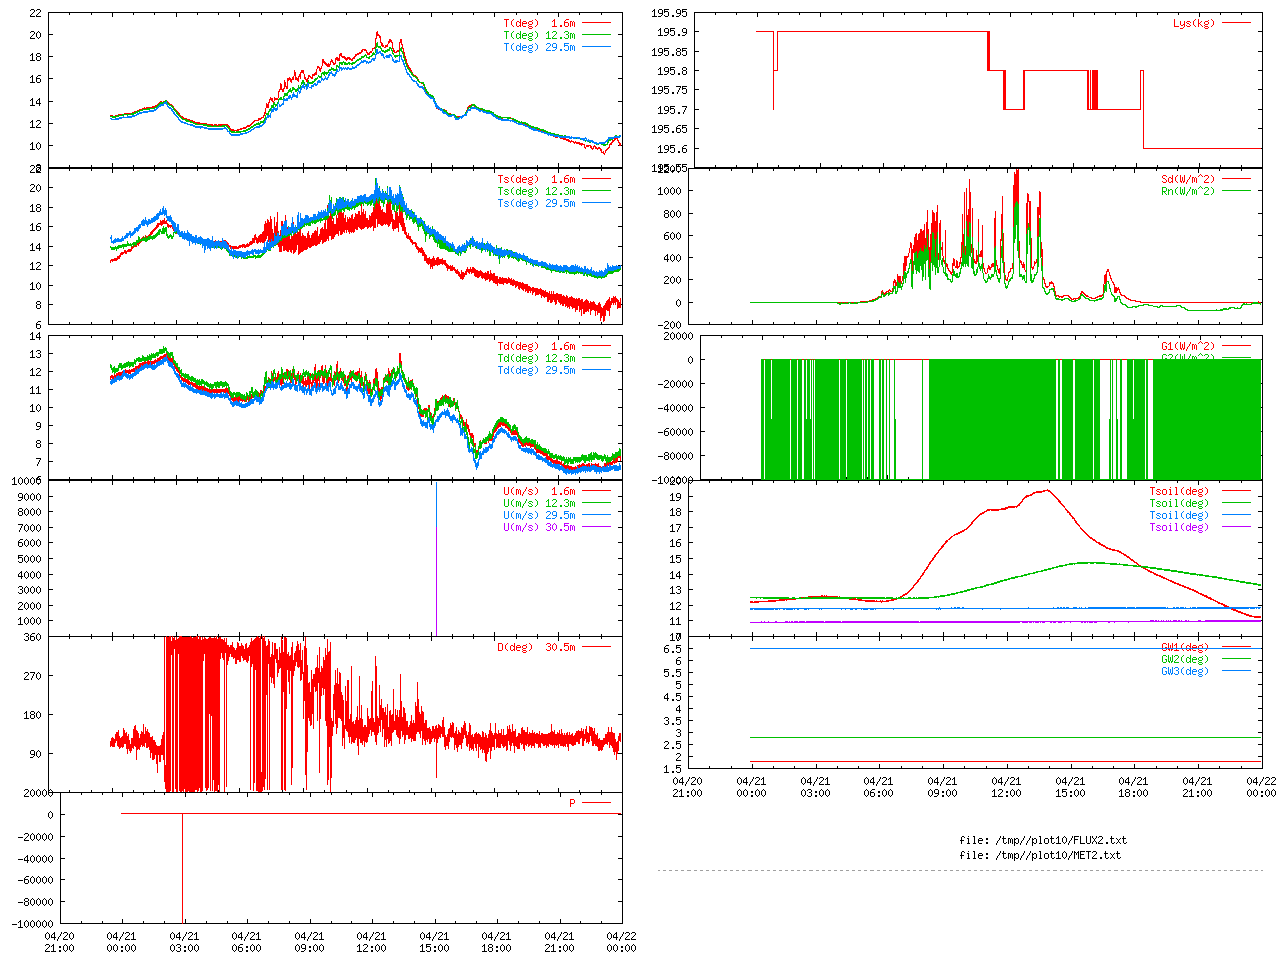Screen dimensions: 1280x960
Task: Click the 195.95 value on Lys axis
Action: coord(670,13)
